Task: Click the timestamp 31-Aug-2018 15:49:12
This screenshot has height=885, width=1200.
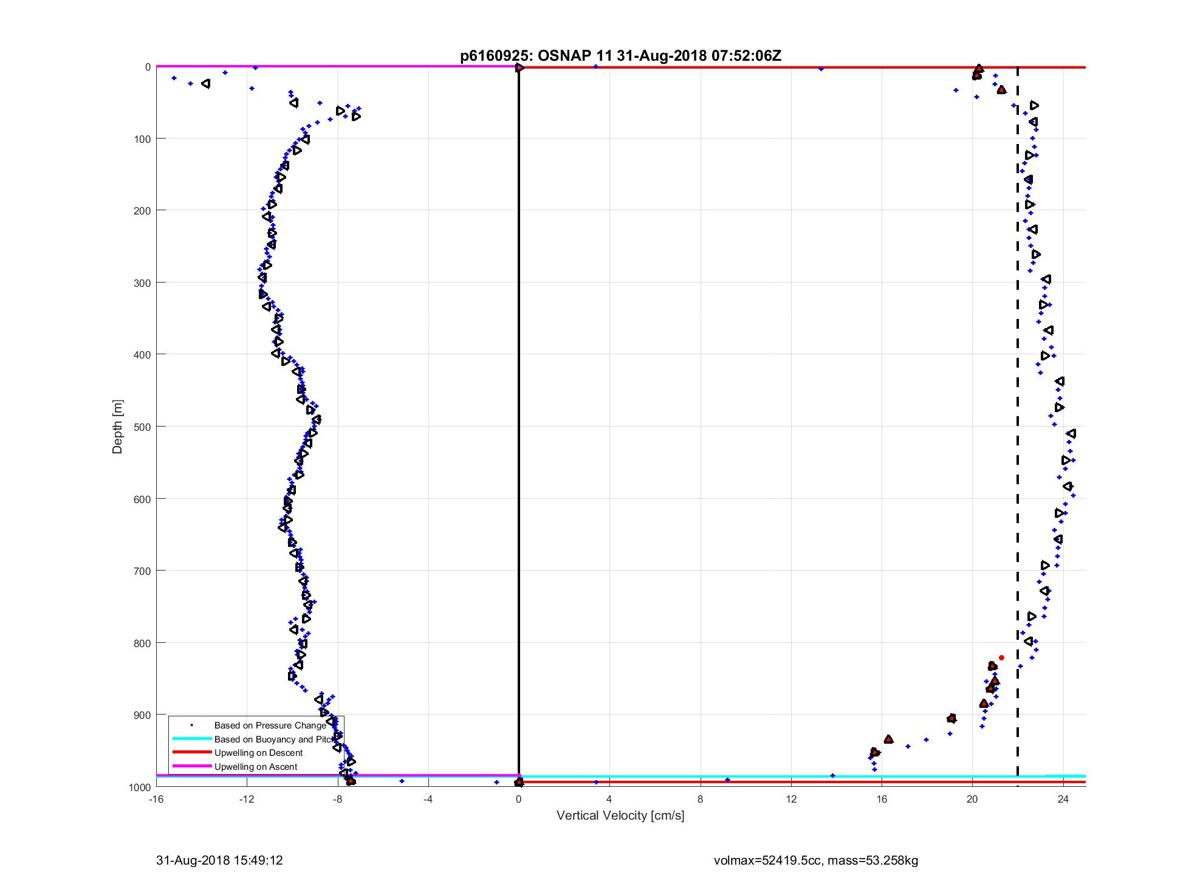Action: pyautogui.click(x=219, y=860)
